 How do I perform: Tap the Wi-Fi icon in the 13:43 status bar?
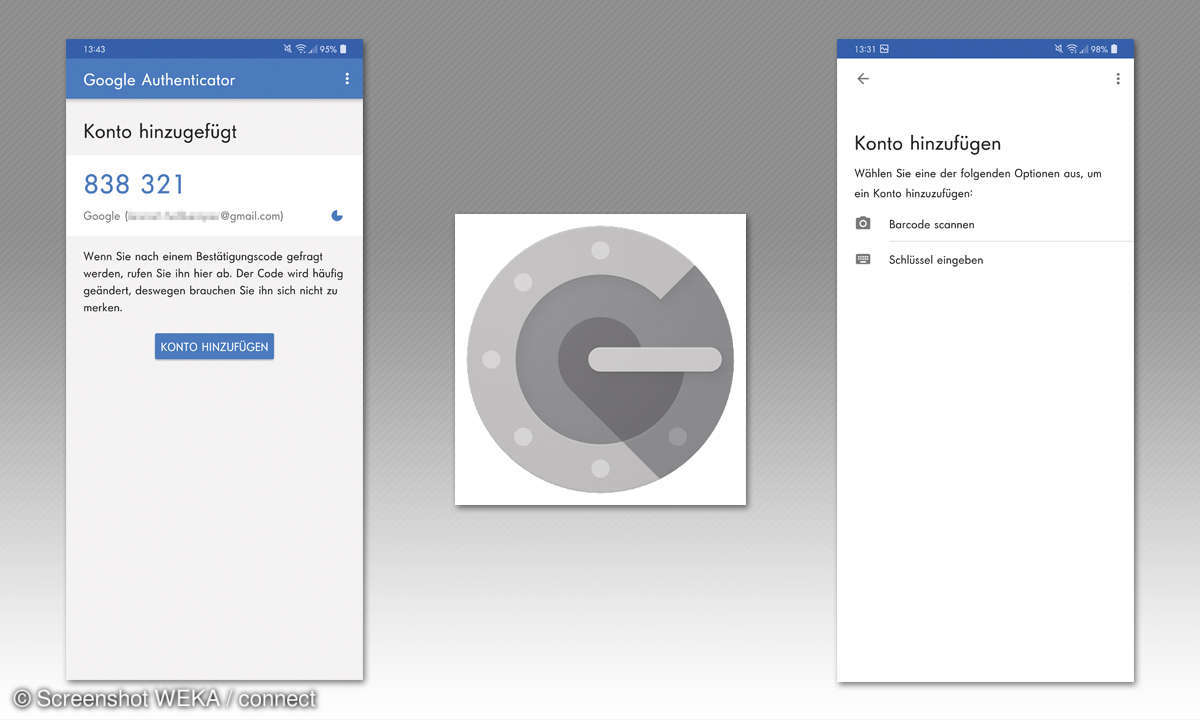(x=301, y=49)
